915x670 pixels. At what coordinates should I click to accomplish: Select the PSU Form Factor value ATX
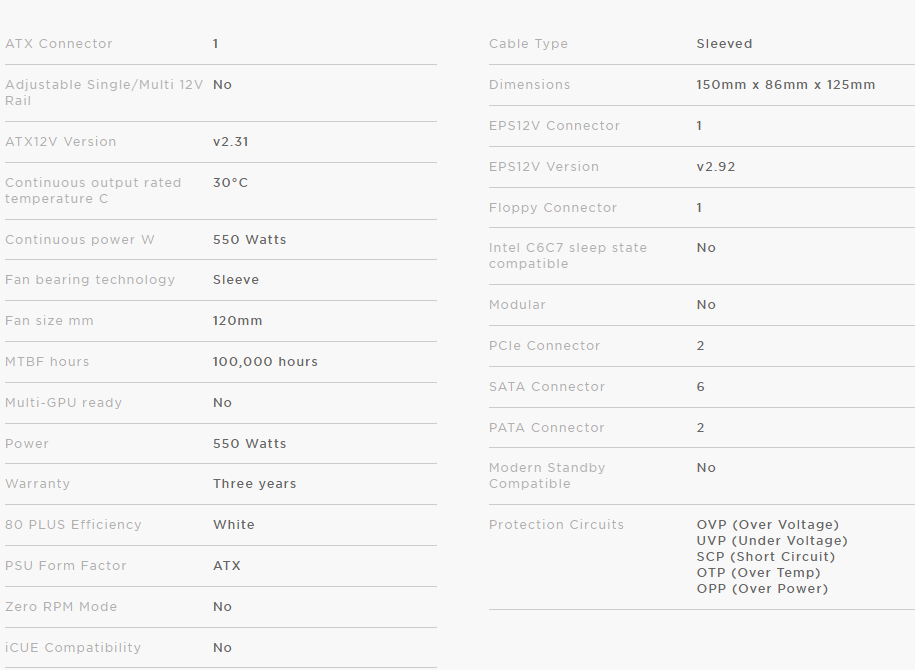click(x=227, y=566)
